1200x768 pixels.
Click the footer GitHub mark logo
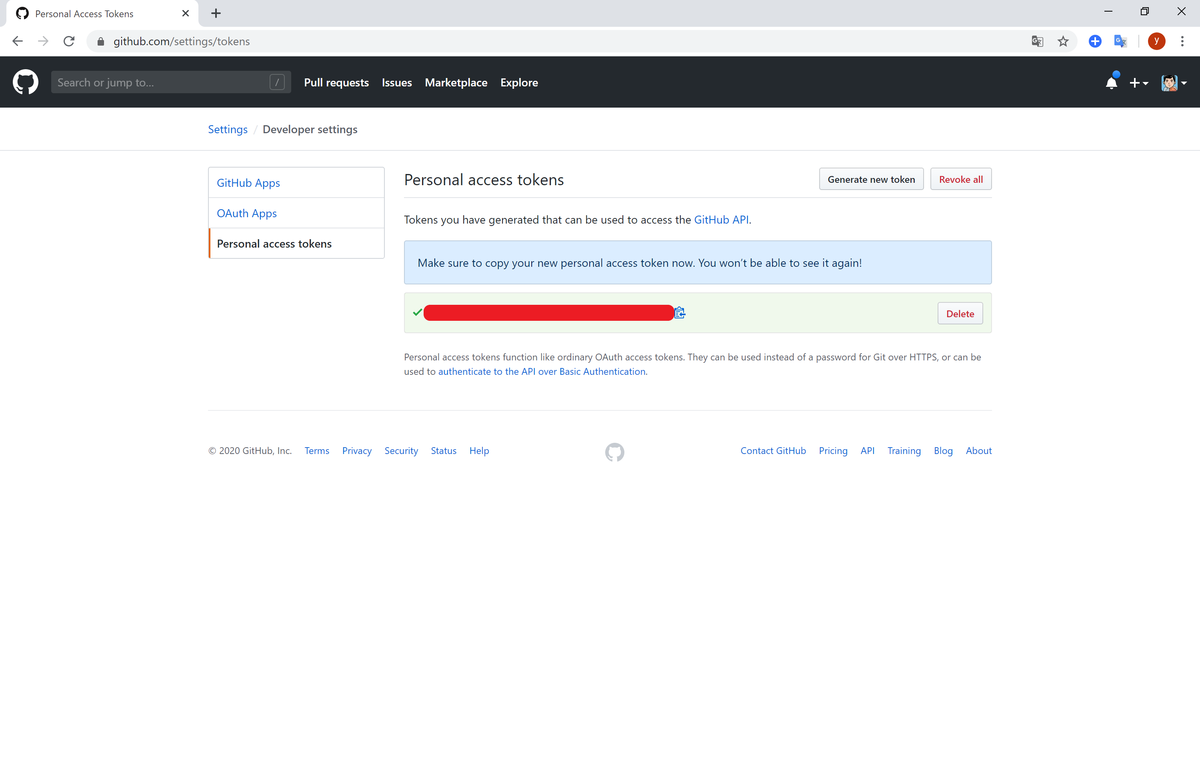(615, 452)
